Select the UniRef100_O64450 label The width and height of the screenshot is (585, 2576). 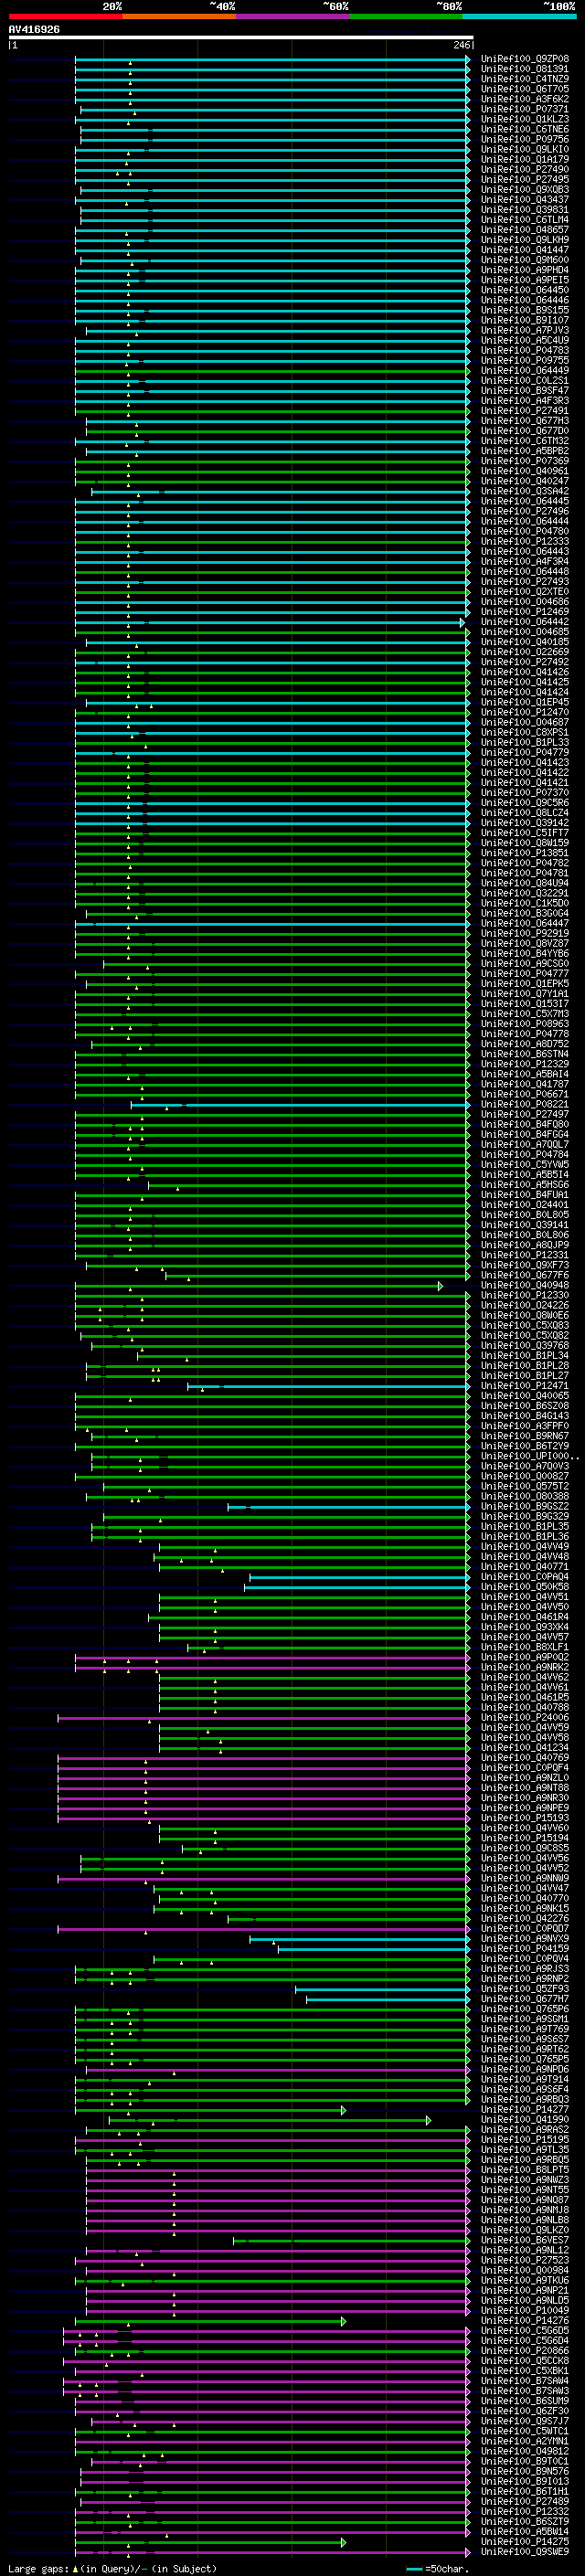click(x=525, y=290)
